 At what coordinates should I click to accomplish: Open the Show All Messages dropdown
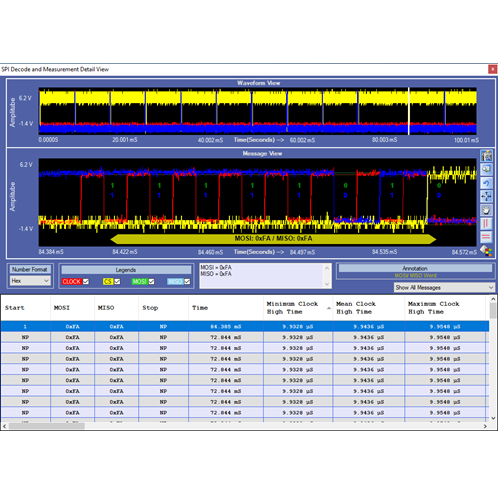click(444, 287)
